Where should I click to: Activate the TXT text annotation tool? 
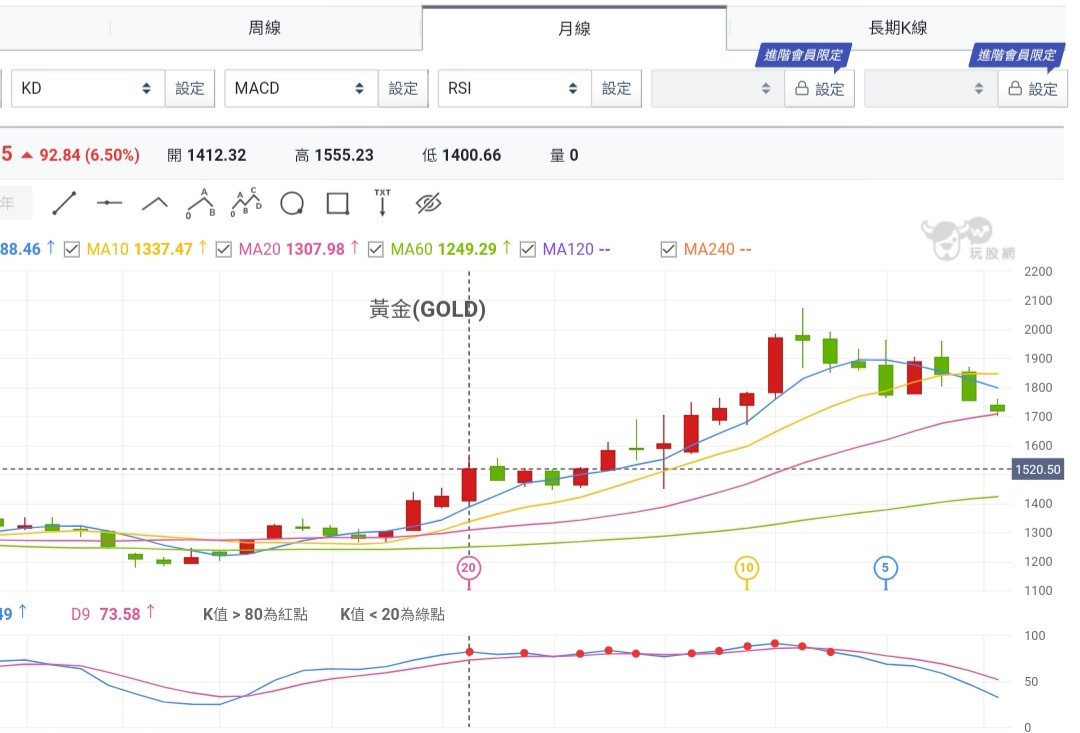pos(382,202)
